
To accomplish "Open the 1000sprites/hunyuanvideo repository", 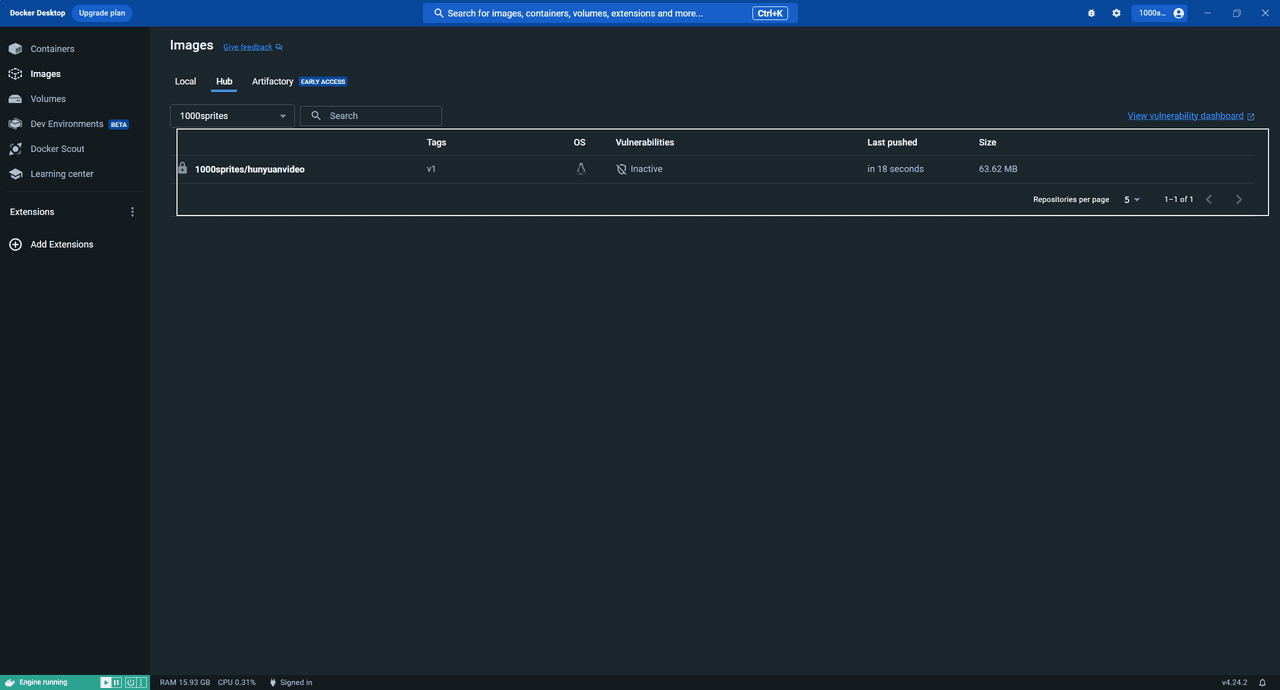I will click(x=250, y=169).
